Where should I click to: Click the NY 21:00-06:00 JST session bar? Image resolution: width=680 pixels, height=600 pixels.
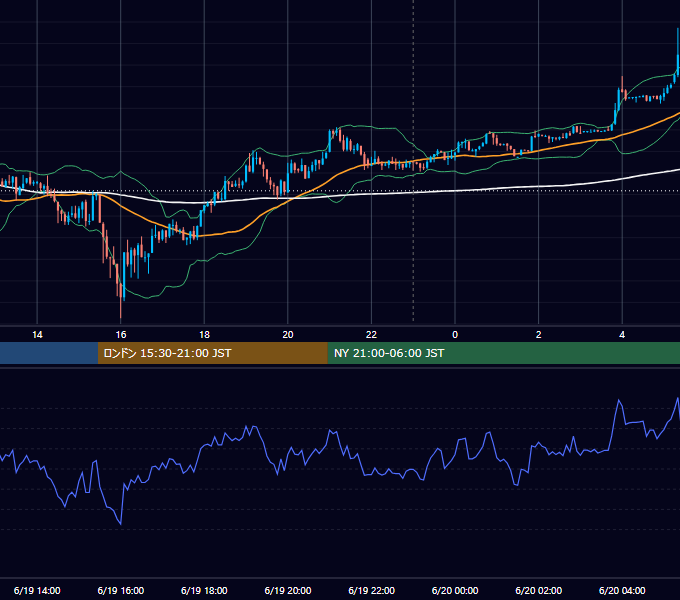(x=503, y=353)
